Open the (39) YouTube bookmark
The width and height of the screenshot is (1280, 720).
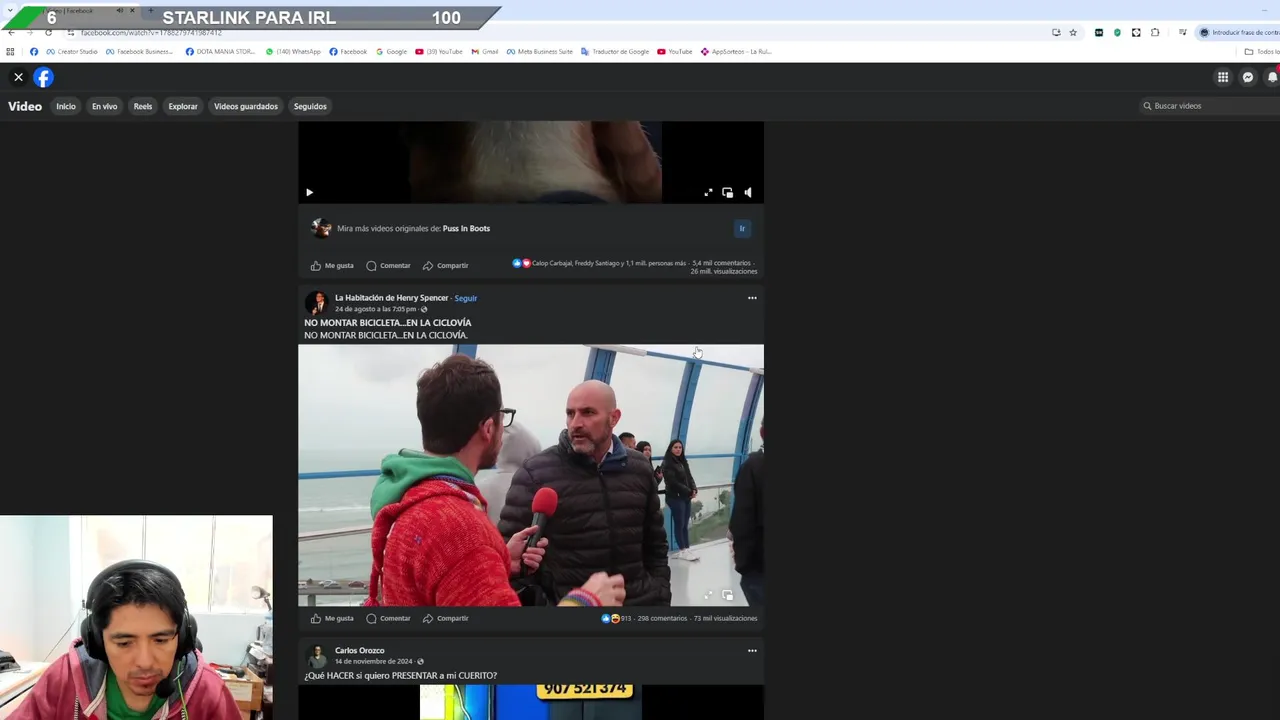point(438,52)
